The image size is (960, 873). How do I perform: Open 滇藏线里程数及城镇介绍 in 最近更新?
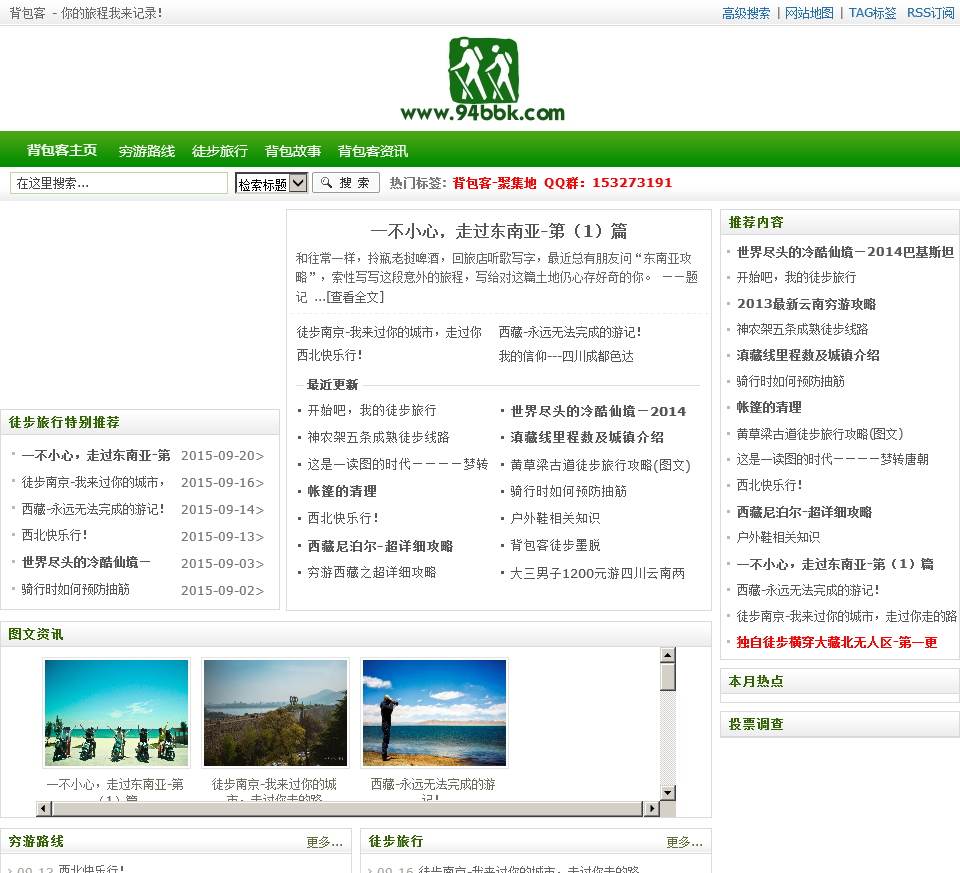pyautogui.click(x=587, y=437)
